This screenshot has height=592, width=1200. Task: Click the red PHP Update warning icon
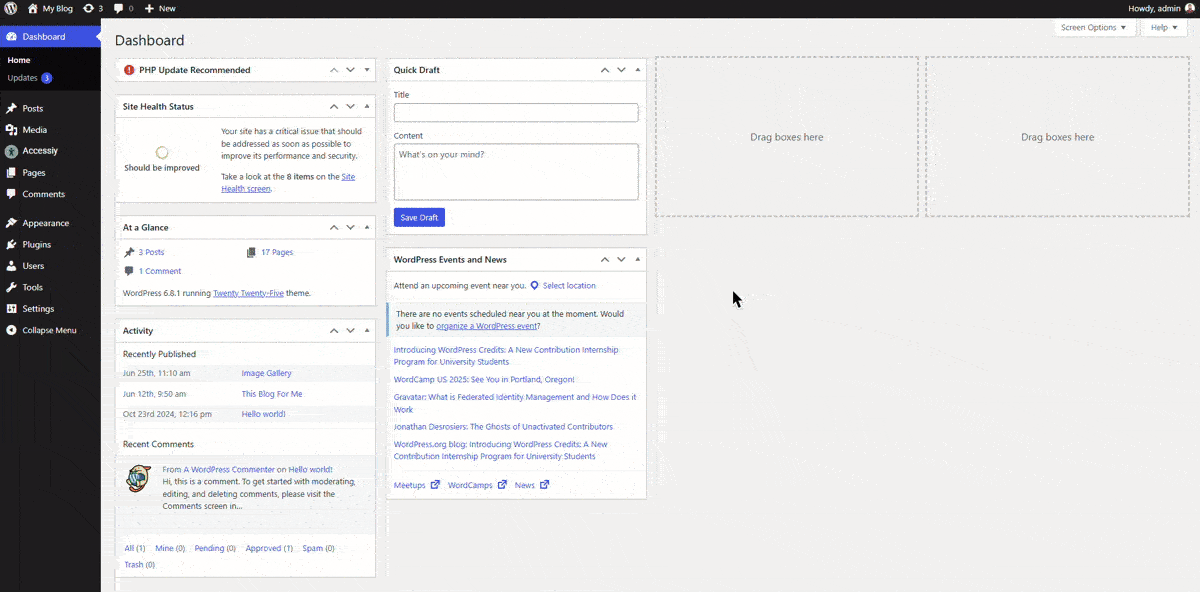[x=129, y=70]
